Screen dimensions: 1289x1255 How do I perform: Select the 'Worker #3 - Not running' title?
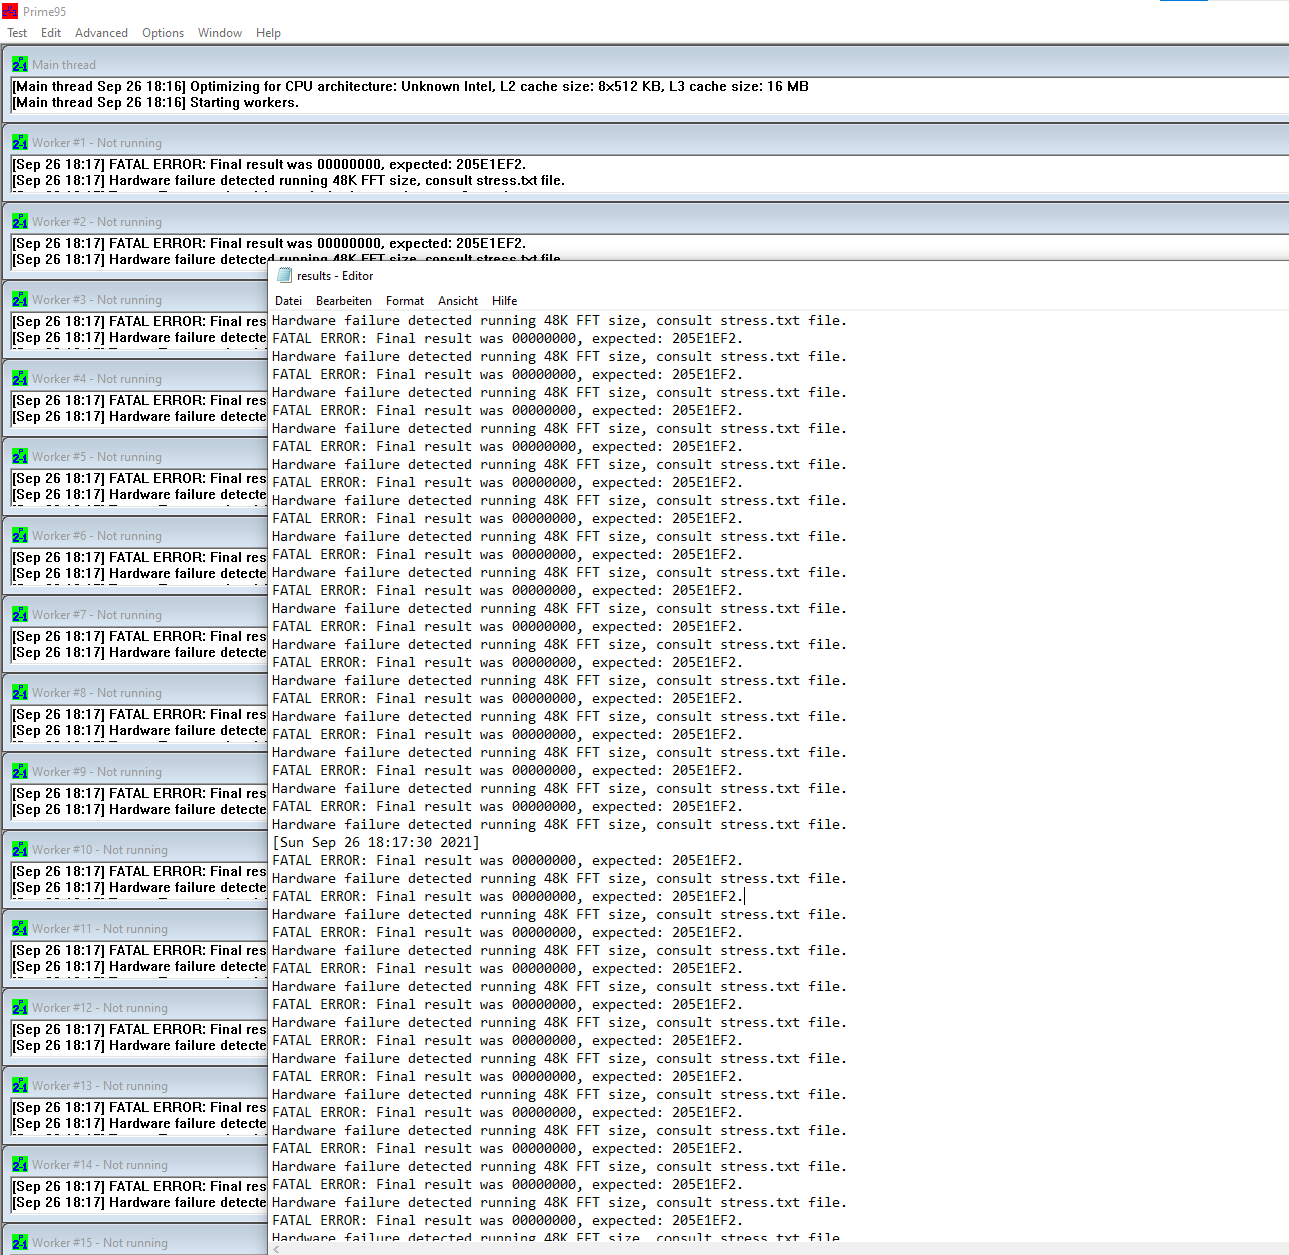[x=97, y=300]
